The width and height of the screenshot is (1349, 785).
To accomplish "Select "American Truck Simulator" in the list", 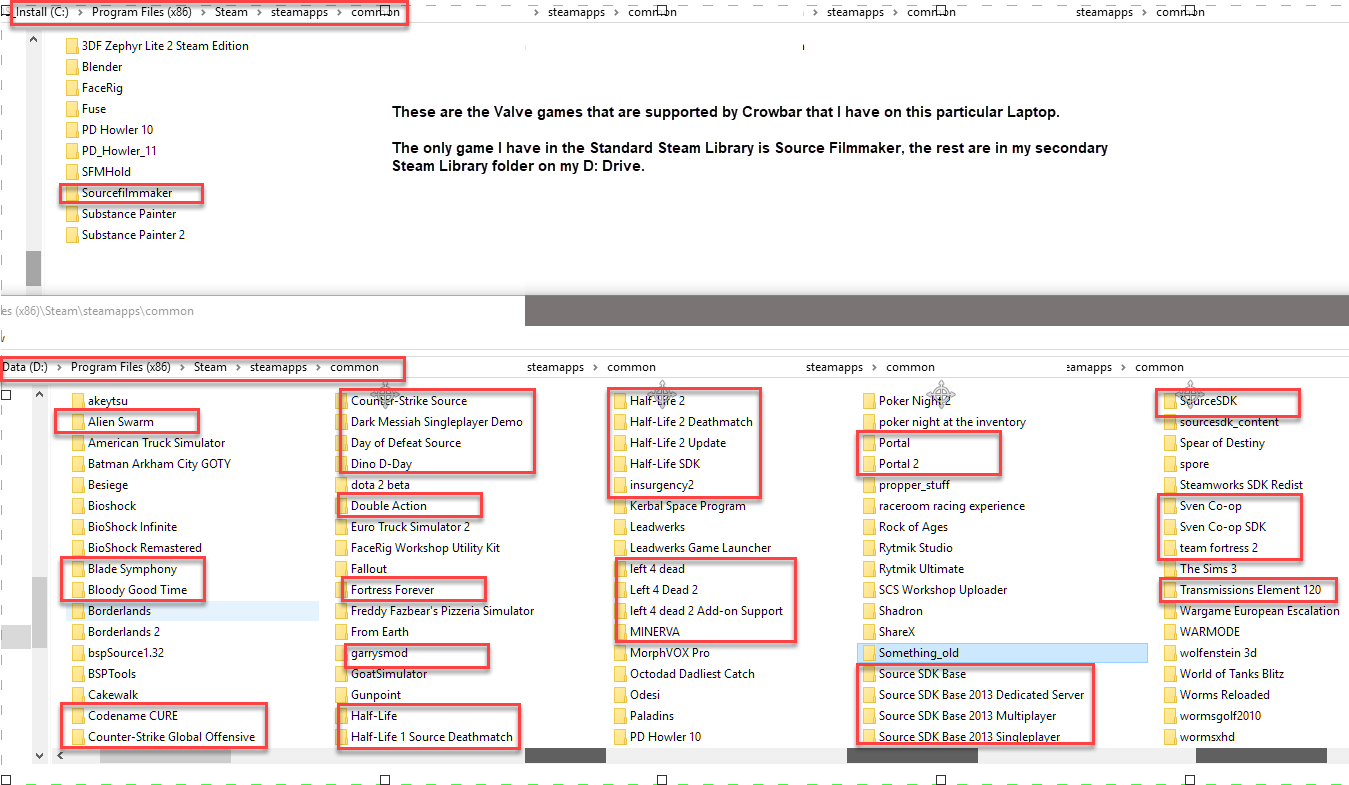I will (x=156, y=443).
